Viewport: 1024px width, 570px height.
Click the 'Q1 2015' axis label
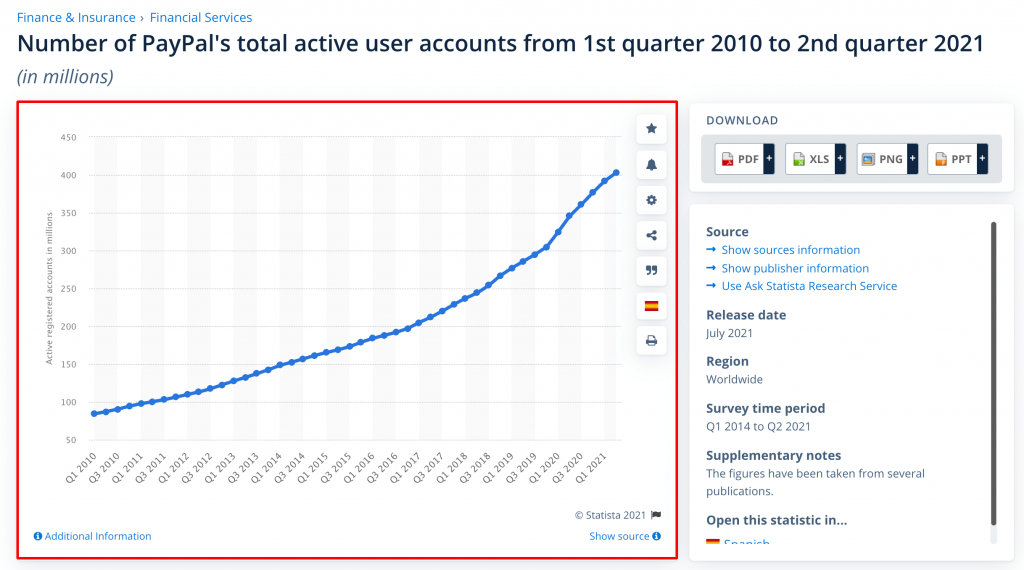(x=313, y=468)
